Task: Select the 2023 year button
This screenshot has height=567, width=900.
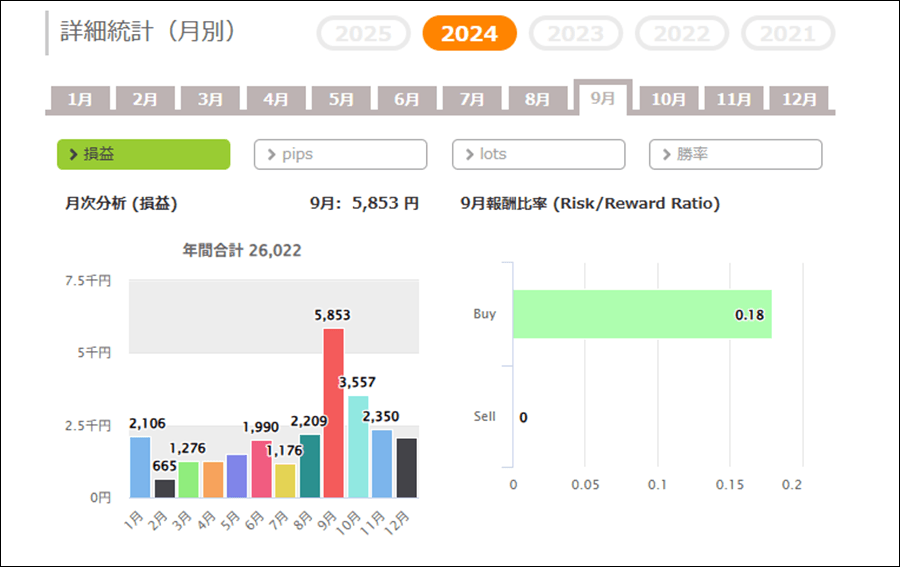Action: coord(576,34)
